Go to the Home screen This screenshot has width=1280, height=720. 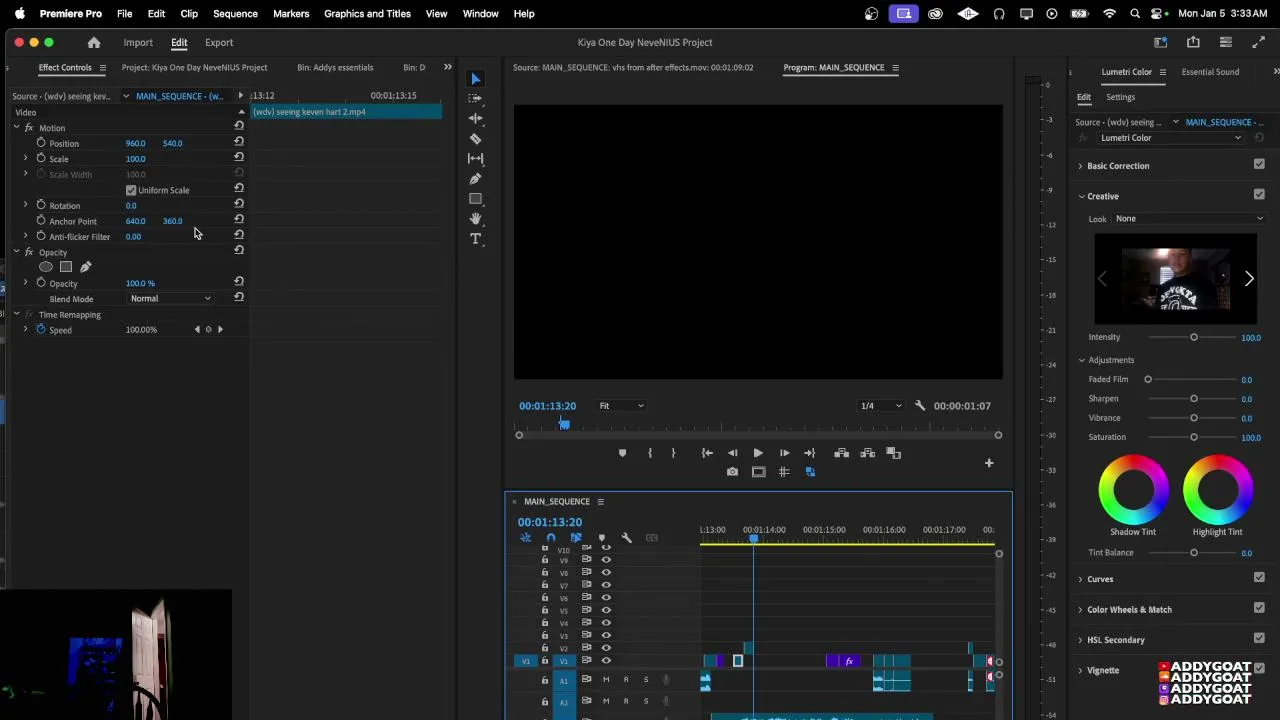94,43
